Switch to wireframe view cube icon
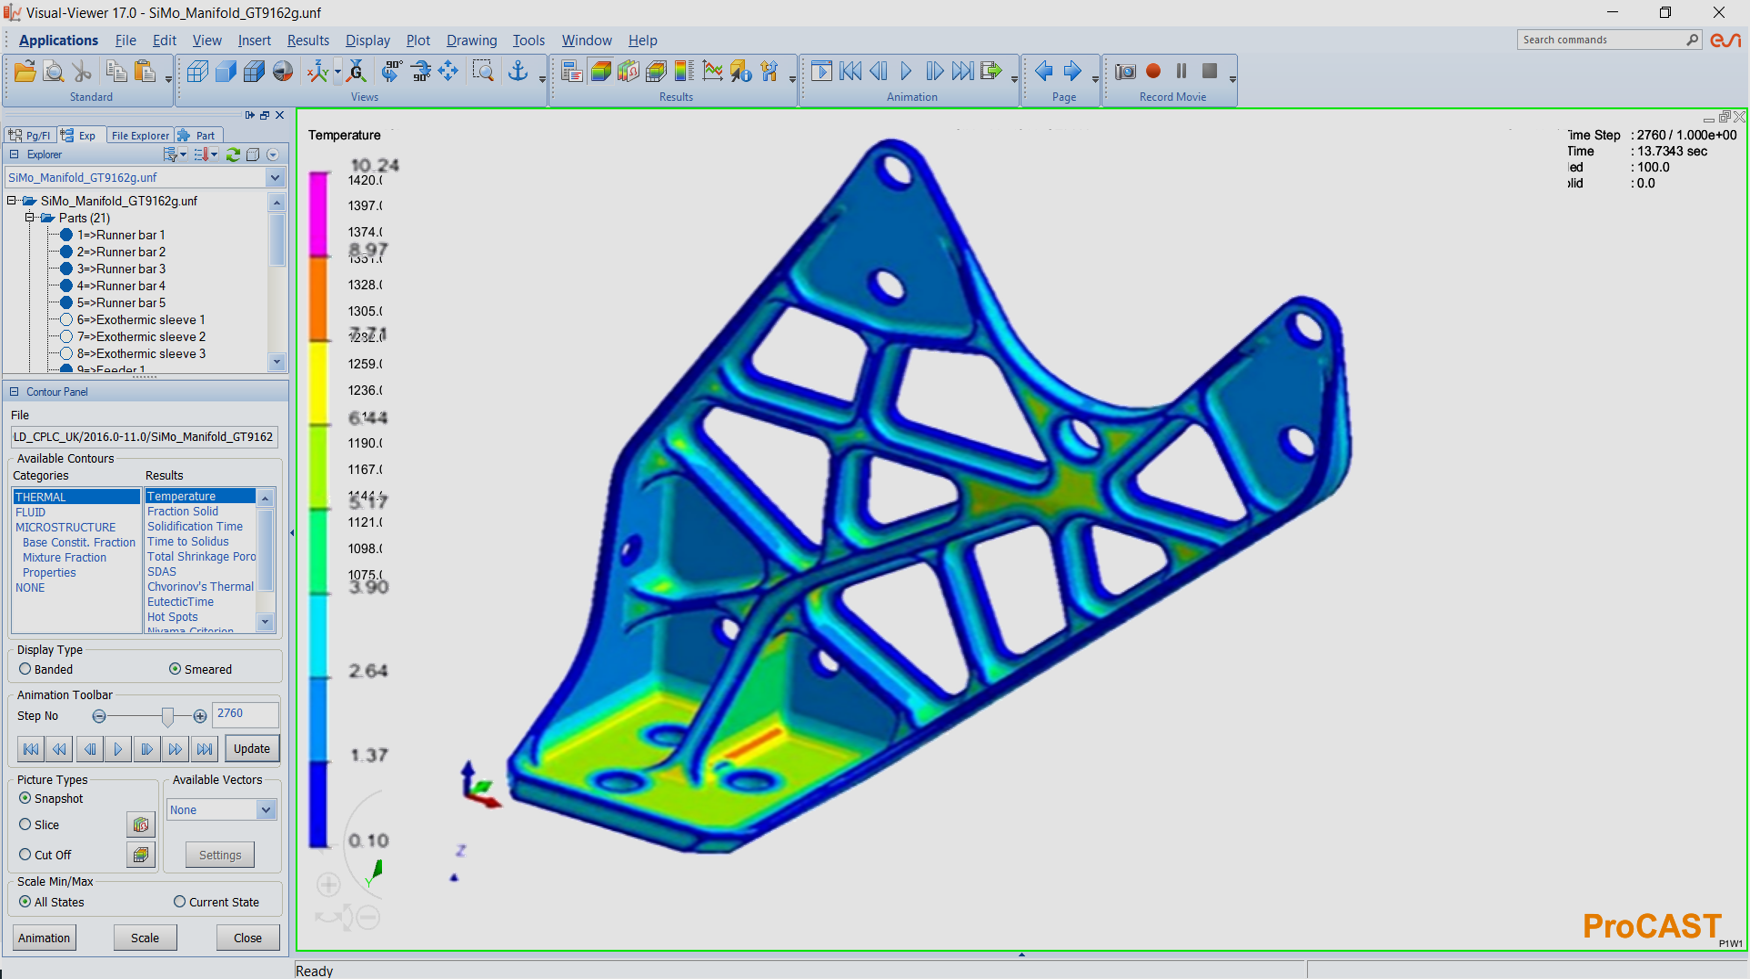 pos(198,72)
